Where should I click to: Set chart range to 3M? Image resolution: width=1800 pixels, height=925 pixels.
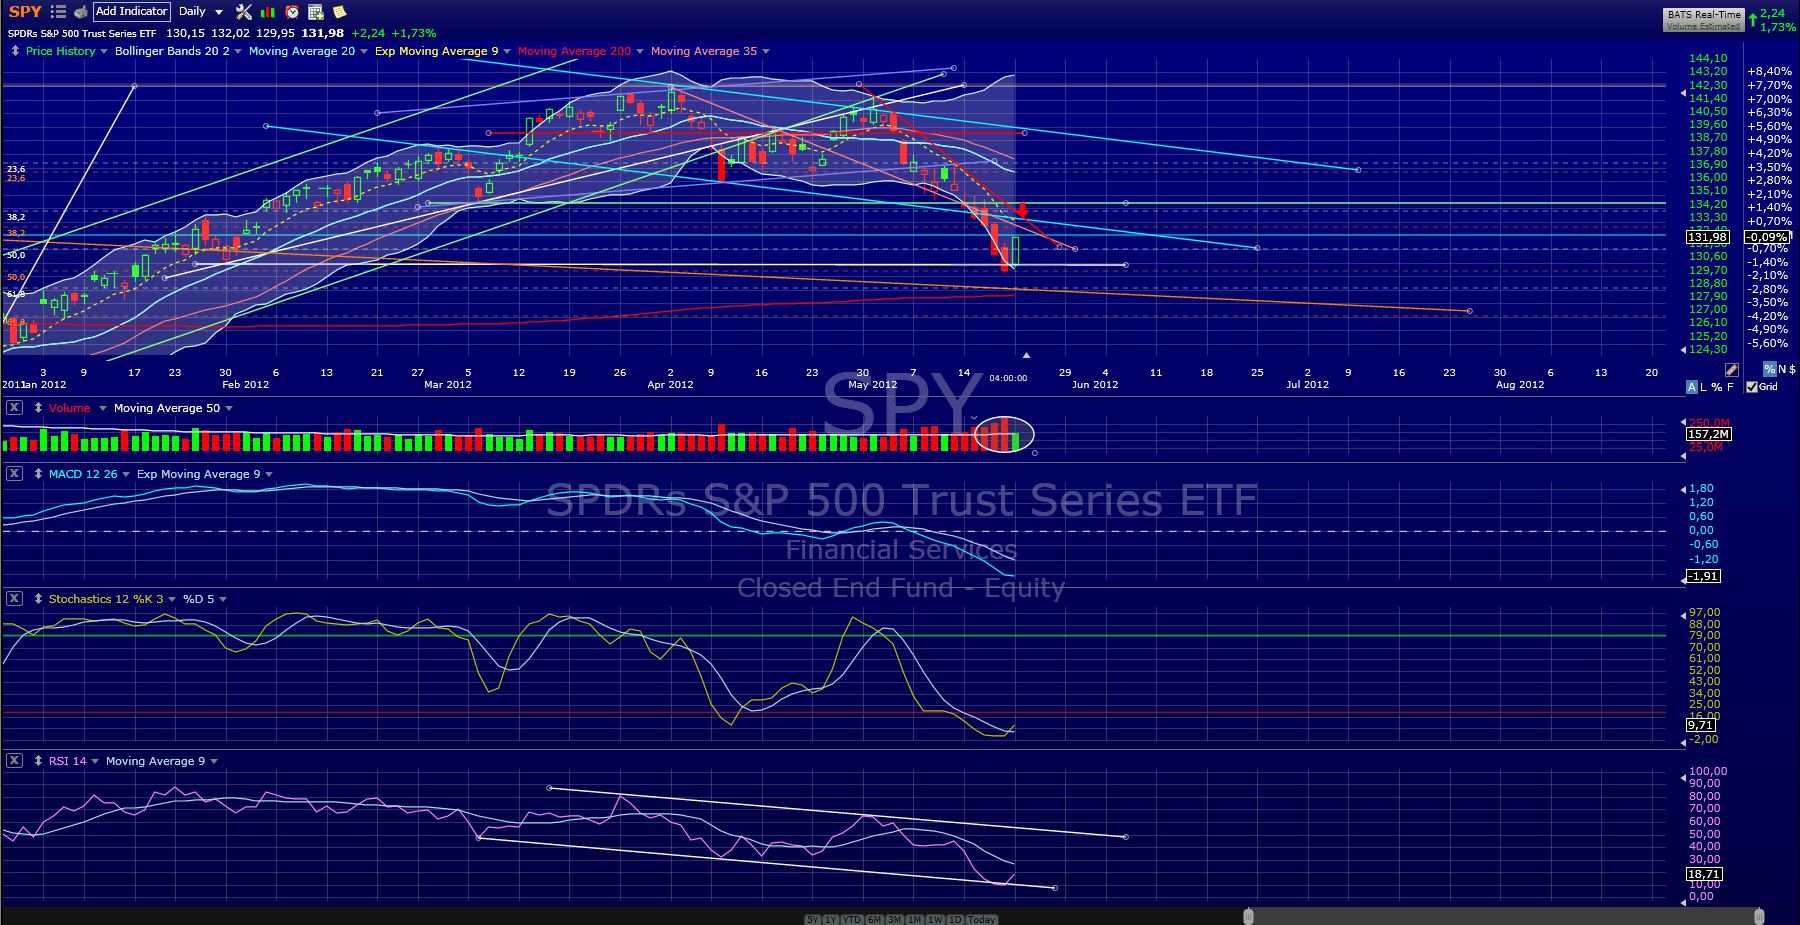pyautogui.click(x=895, y=920)
